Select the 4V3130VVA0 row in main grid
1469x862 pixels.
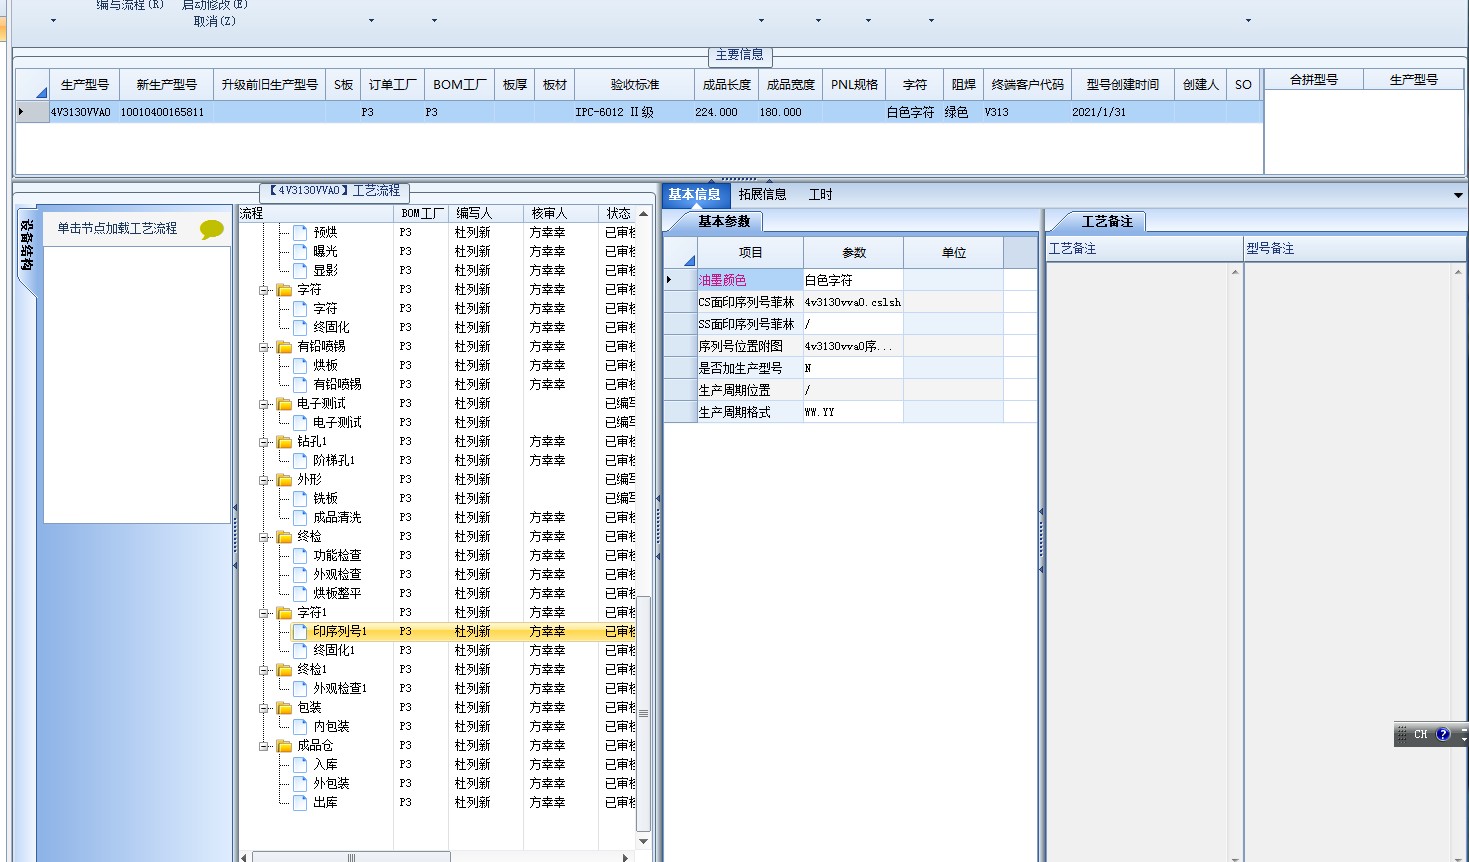tap(640, 112)
